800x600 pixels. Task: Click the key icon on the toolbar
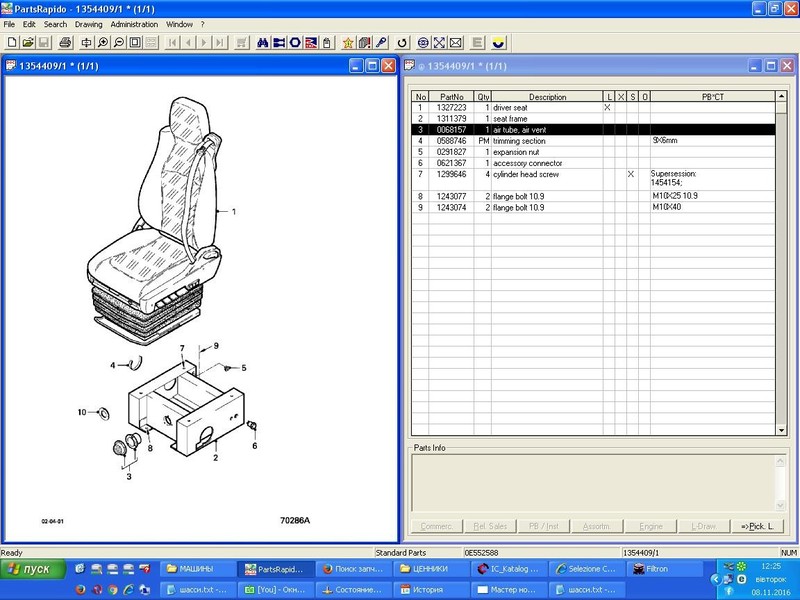coord(382,43)
